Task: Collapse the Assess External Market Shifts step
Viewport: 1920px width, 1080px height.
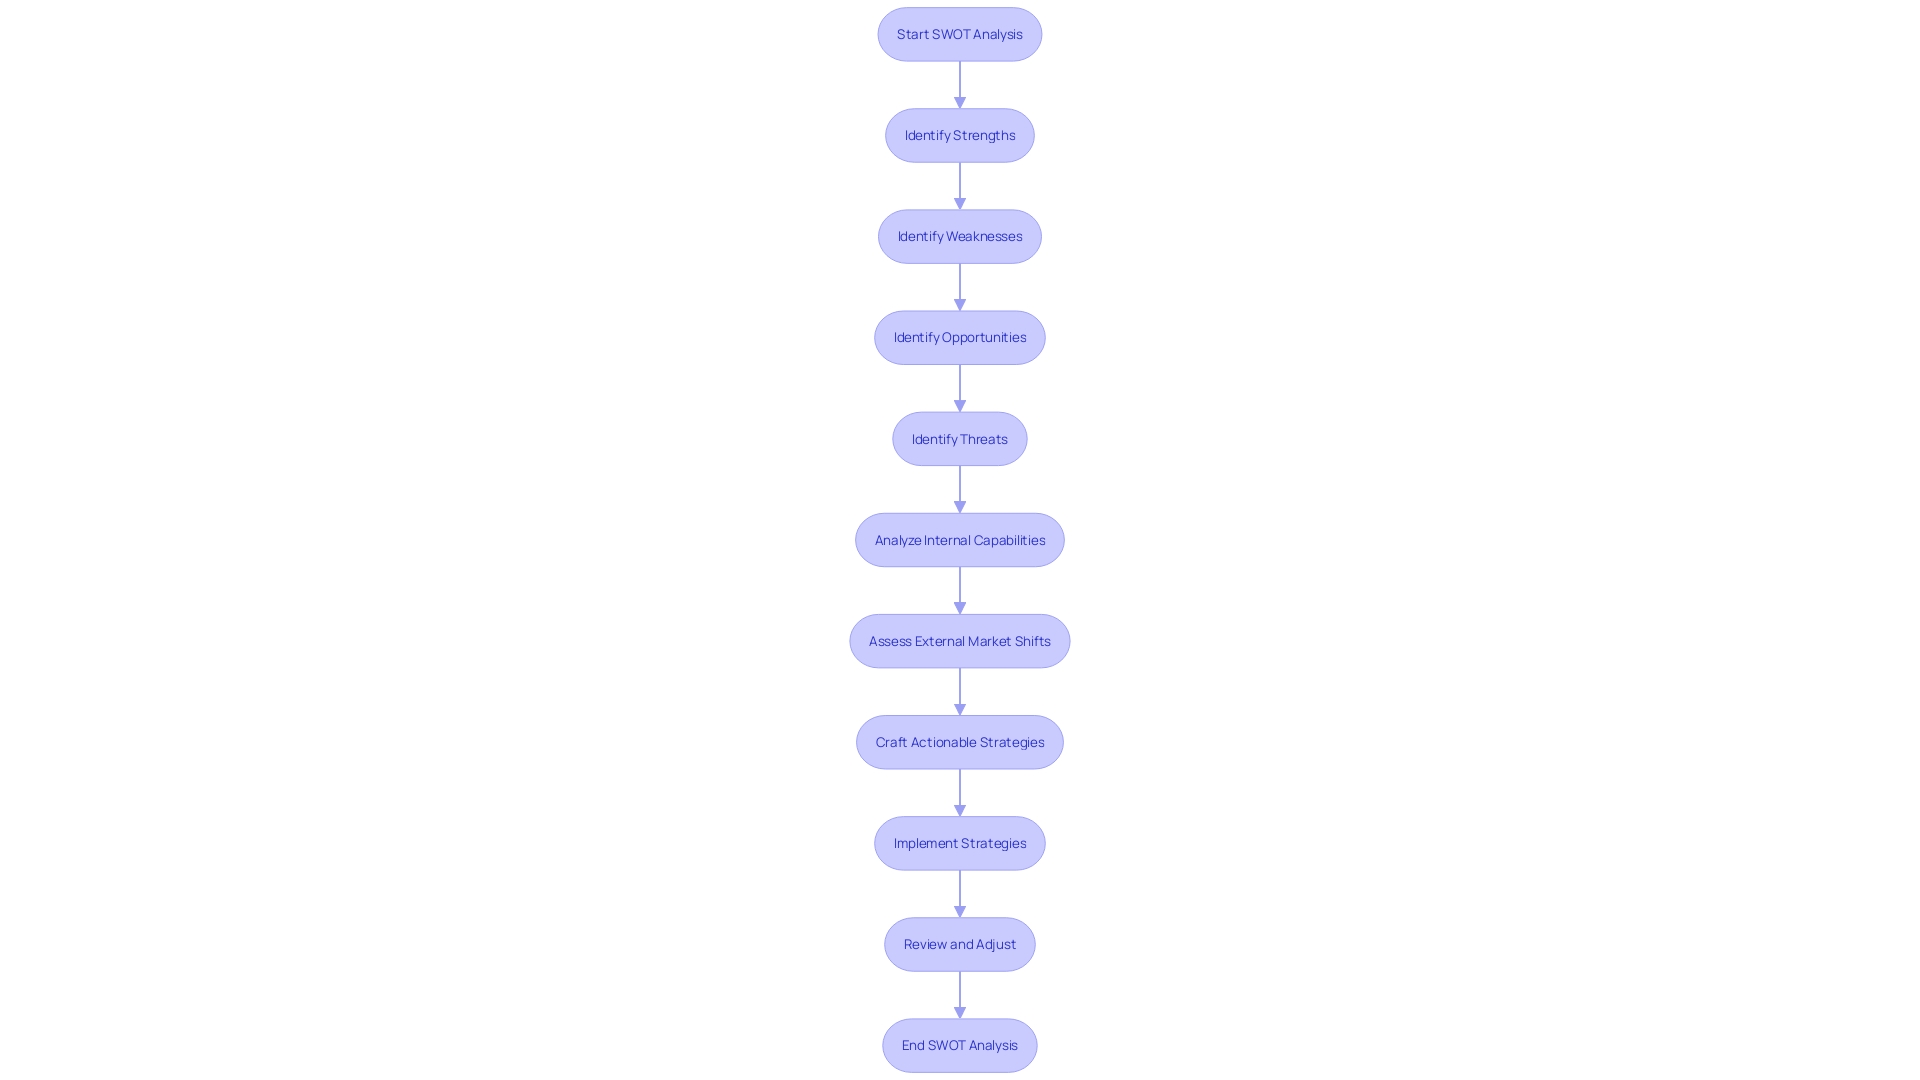Action: point(960,640)
